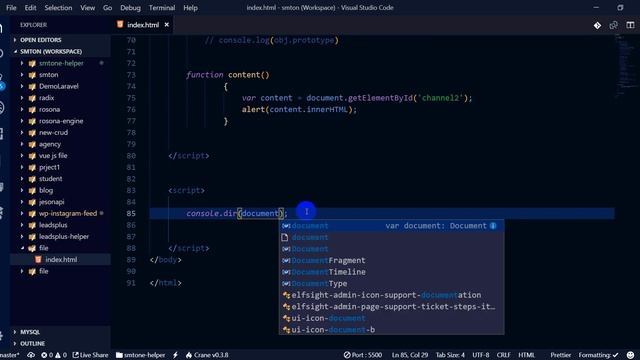The height and width of the screenshot is (360, 640).
Task: Pick the ui-icon-document-b suggestion
Action: 391,330
